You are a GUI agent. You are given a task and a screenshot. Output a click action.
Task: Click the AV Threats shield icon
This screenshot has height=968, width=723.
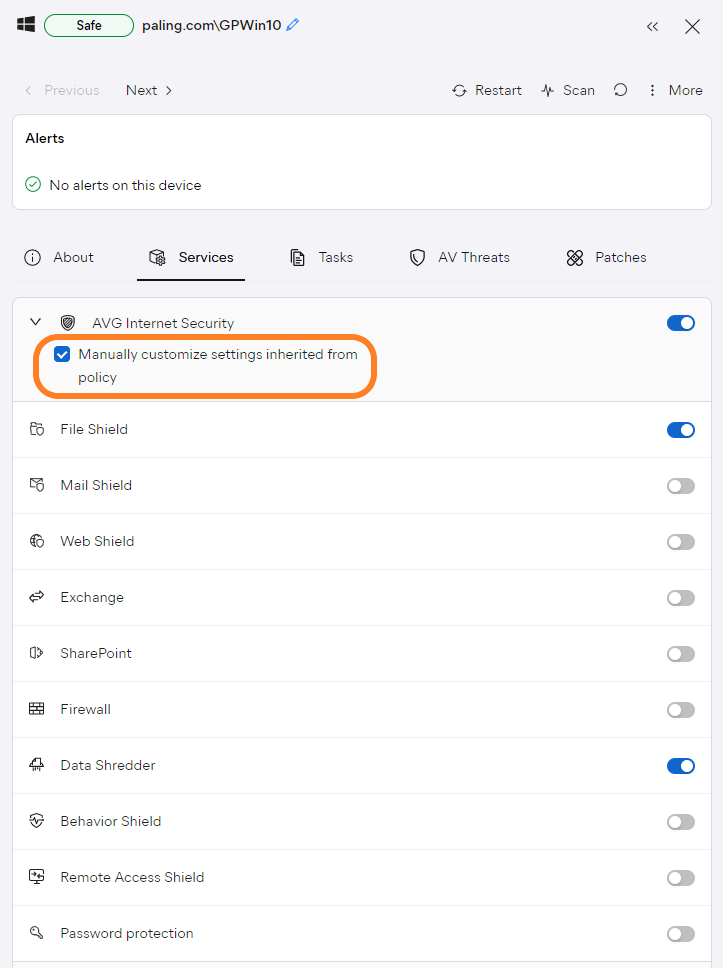[417, 257]
